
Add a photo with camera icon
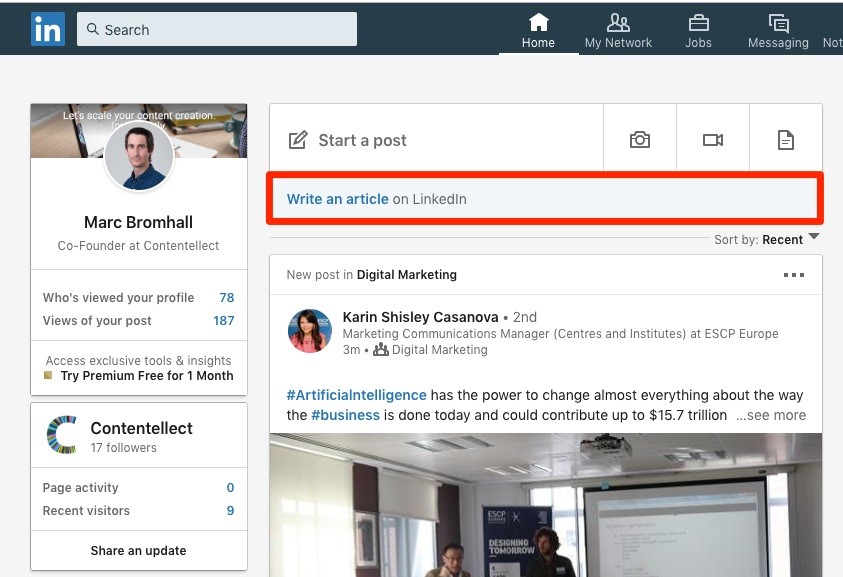640,140
